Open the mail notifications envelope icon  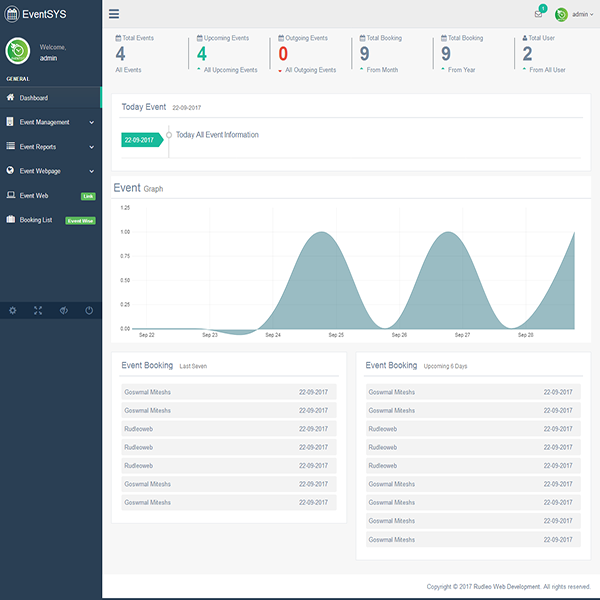[x=538, y=15]
